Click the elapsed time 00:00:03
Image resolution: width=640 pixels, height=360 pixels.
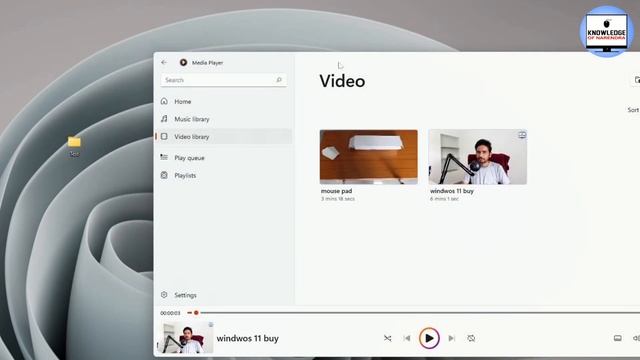pos(170,313)
